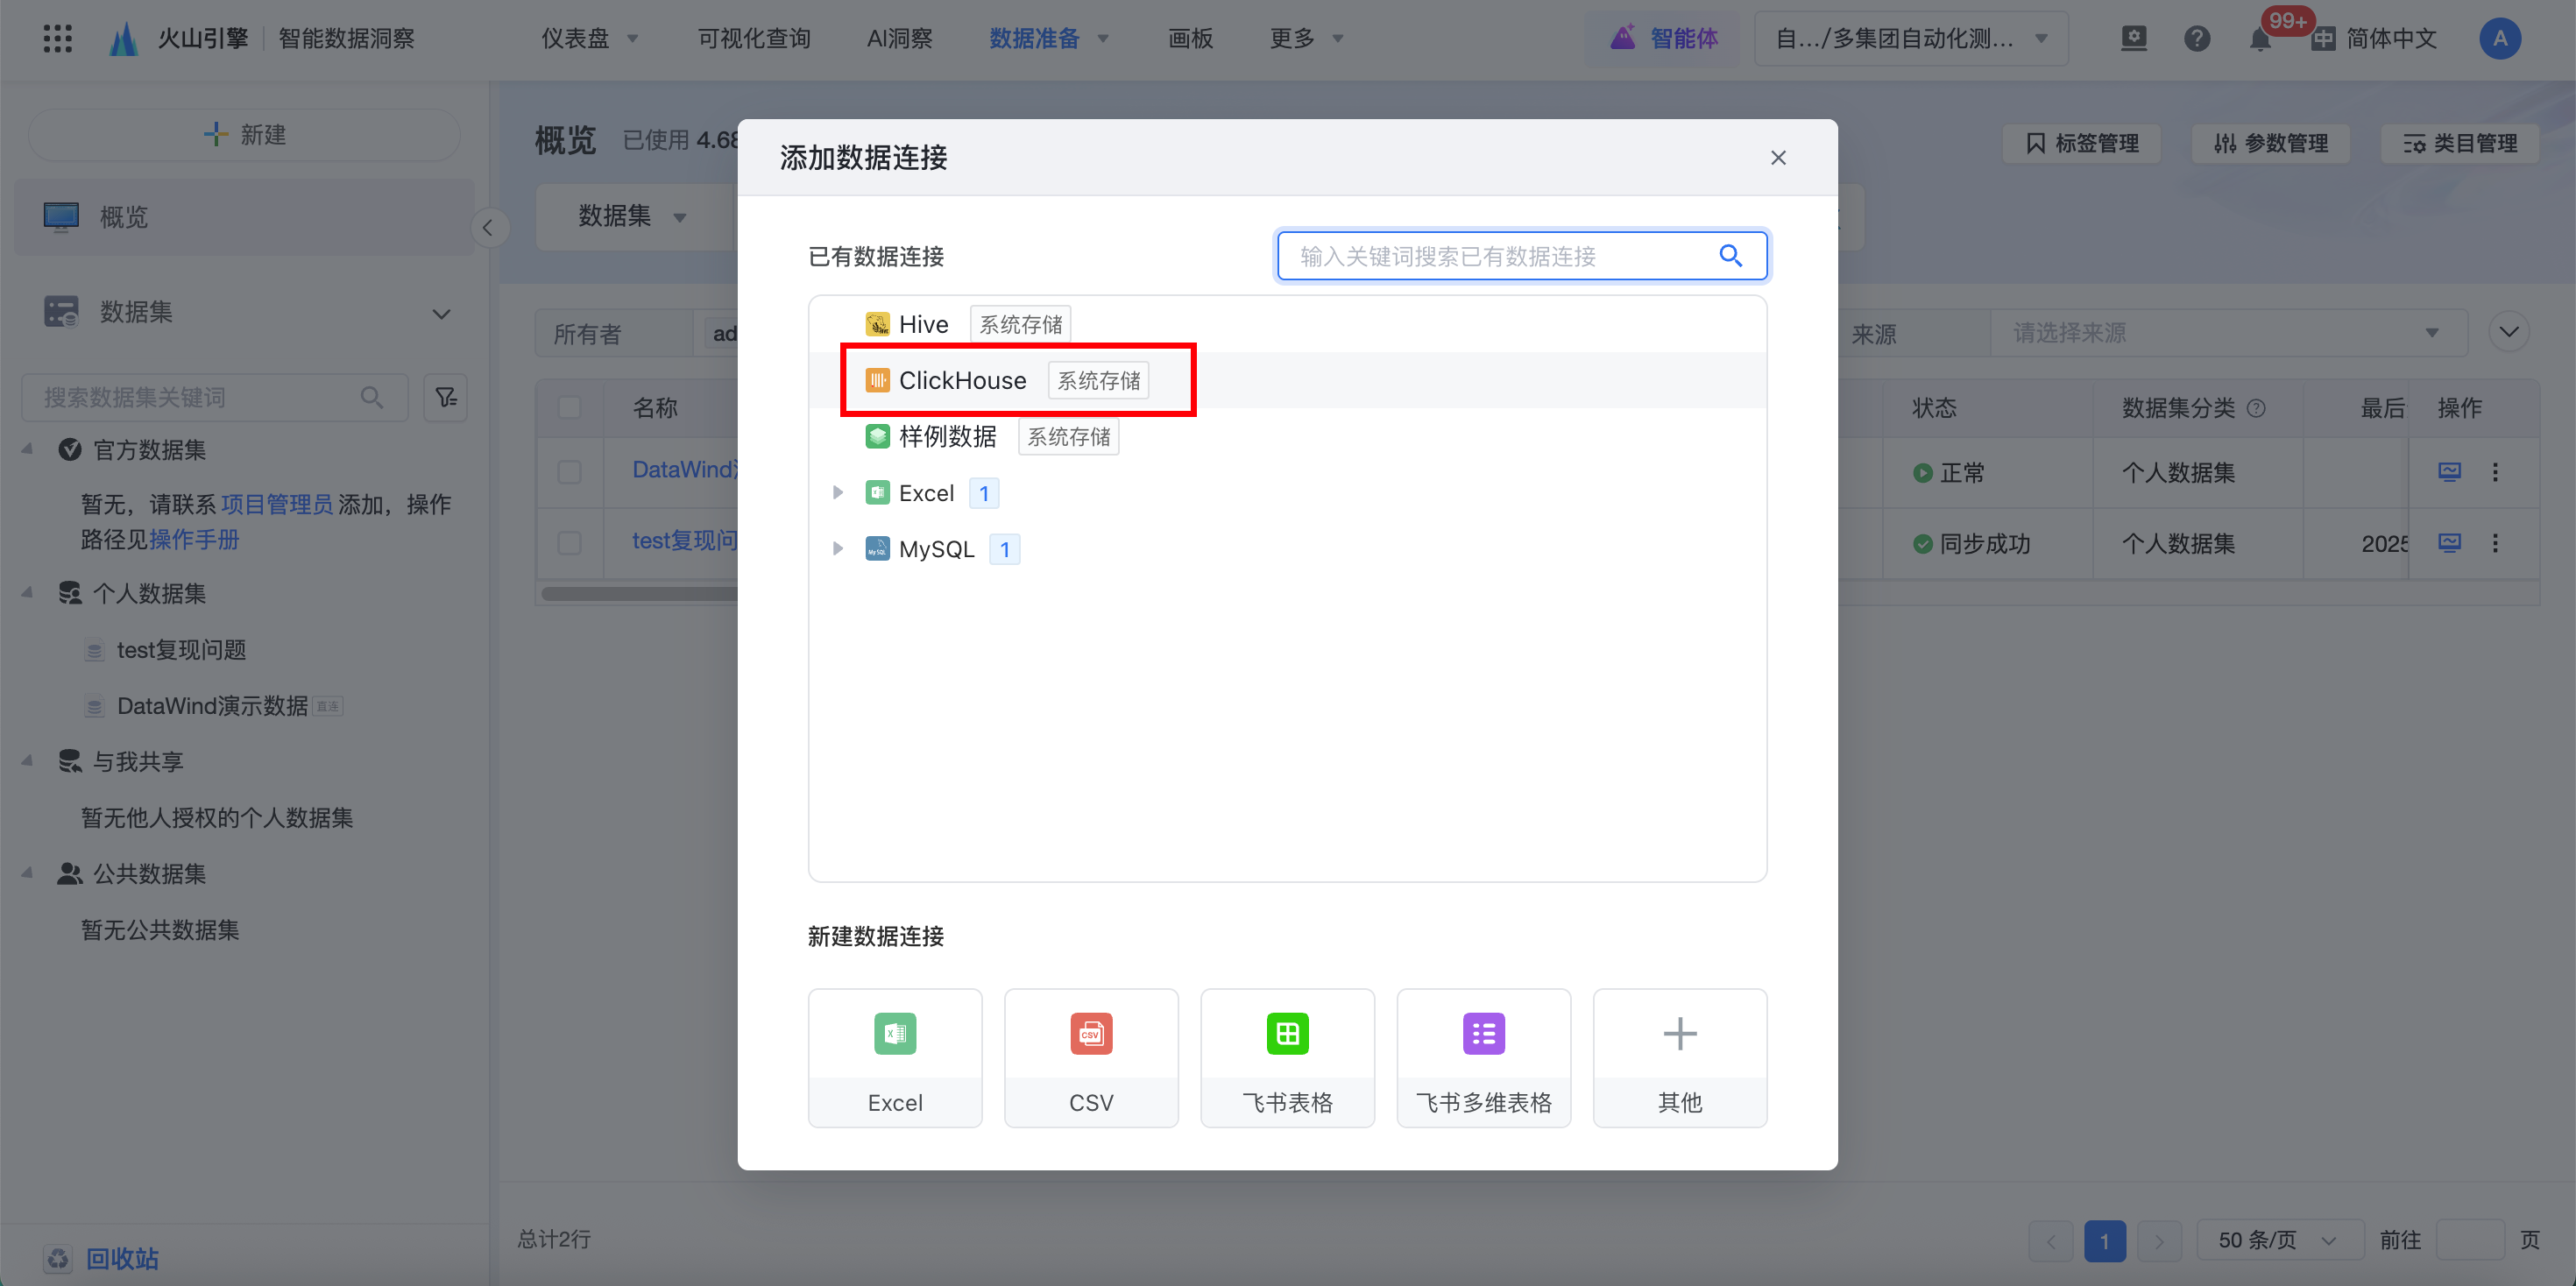Expand the MySQL connection tree node

(838, 549)
